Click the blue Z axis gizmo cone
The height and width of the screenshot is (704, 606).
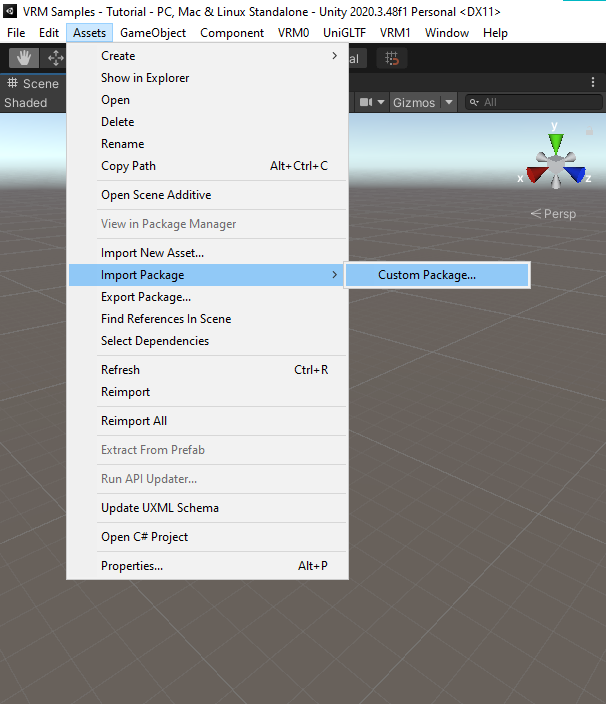(575, 174)
